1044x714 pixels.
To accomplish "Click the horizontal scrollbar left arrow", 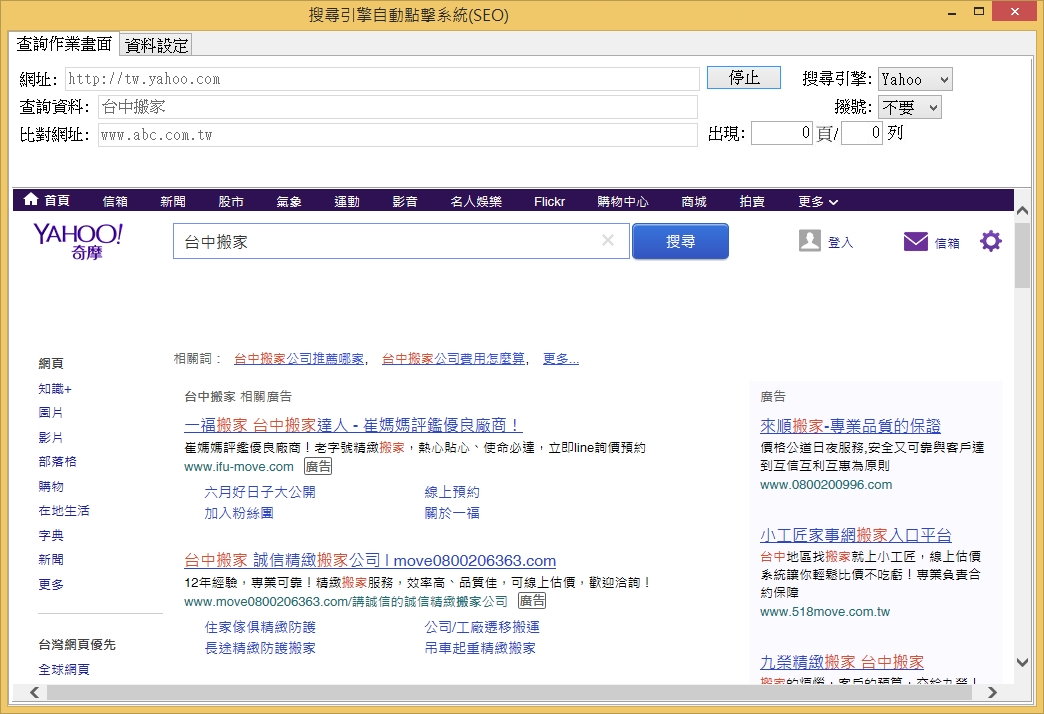I will pos(34,693).
